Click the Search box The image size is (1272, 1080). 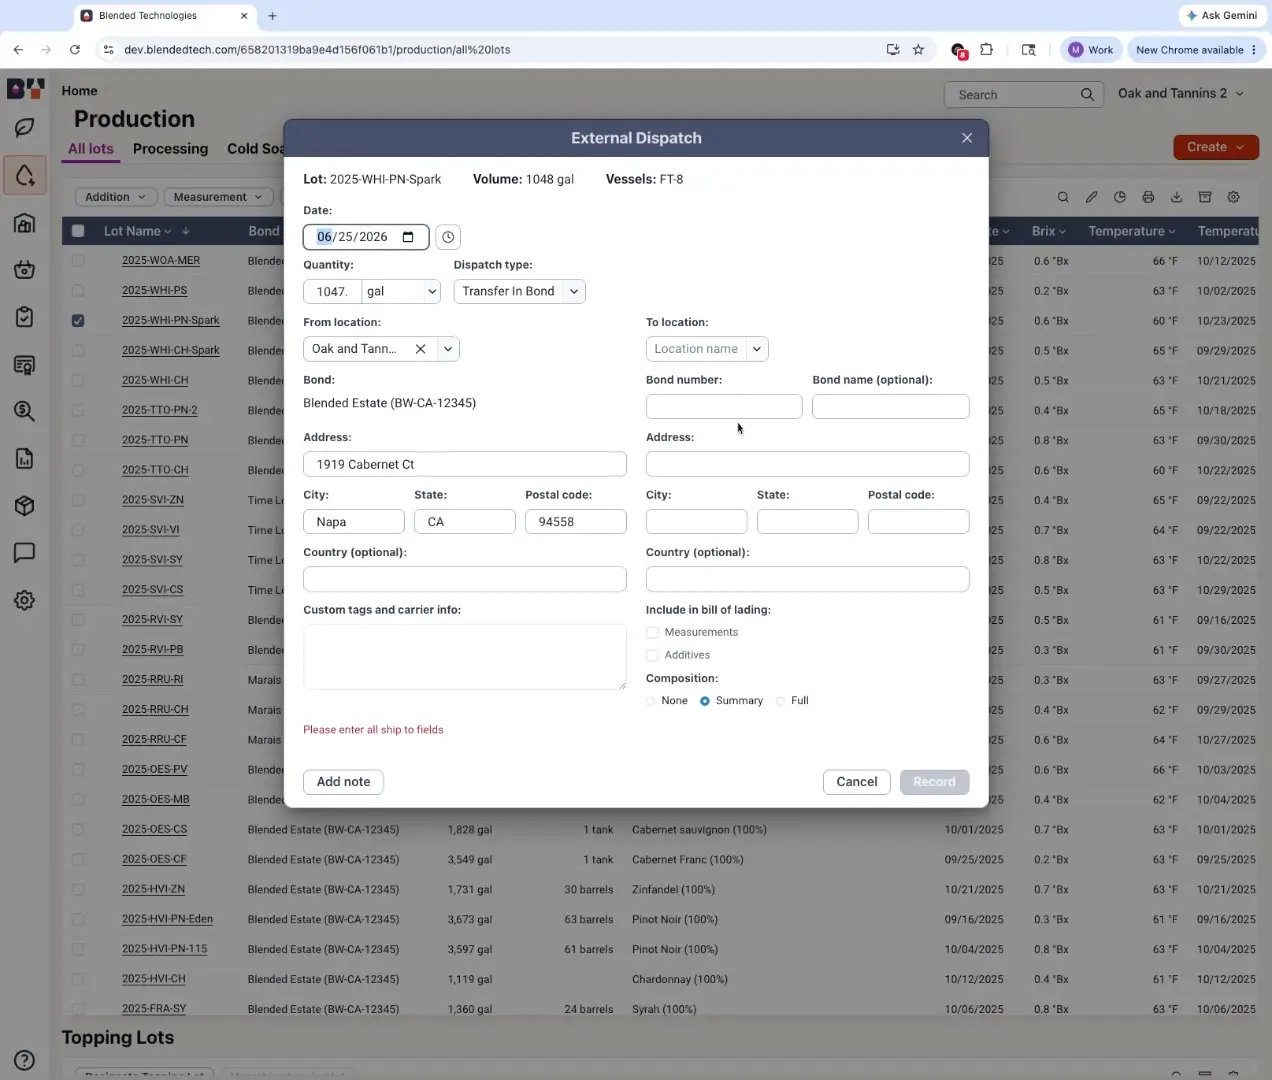pos(1023,95)
